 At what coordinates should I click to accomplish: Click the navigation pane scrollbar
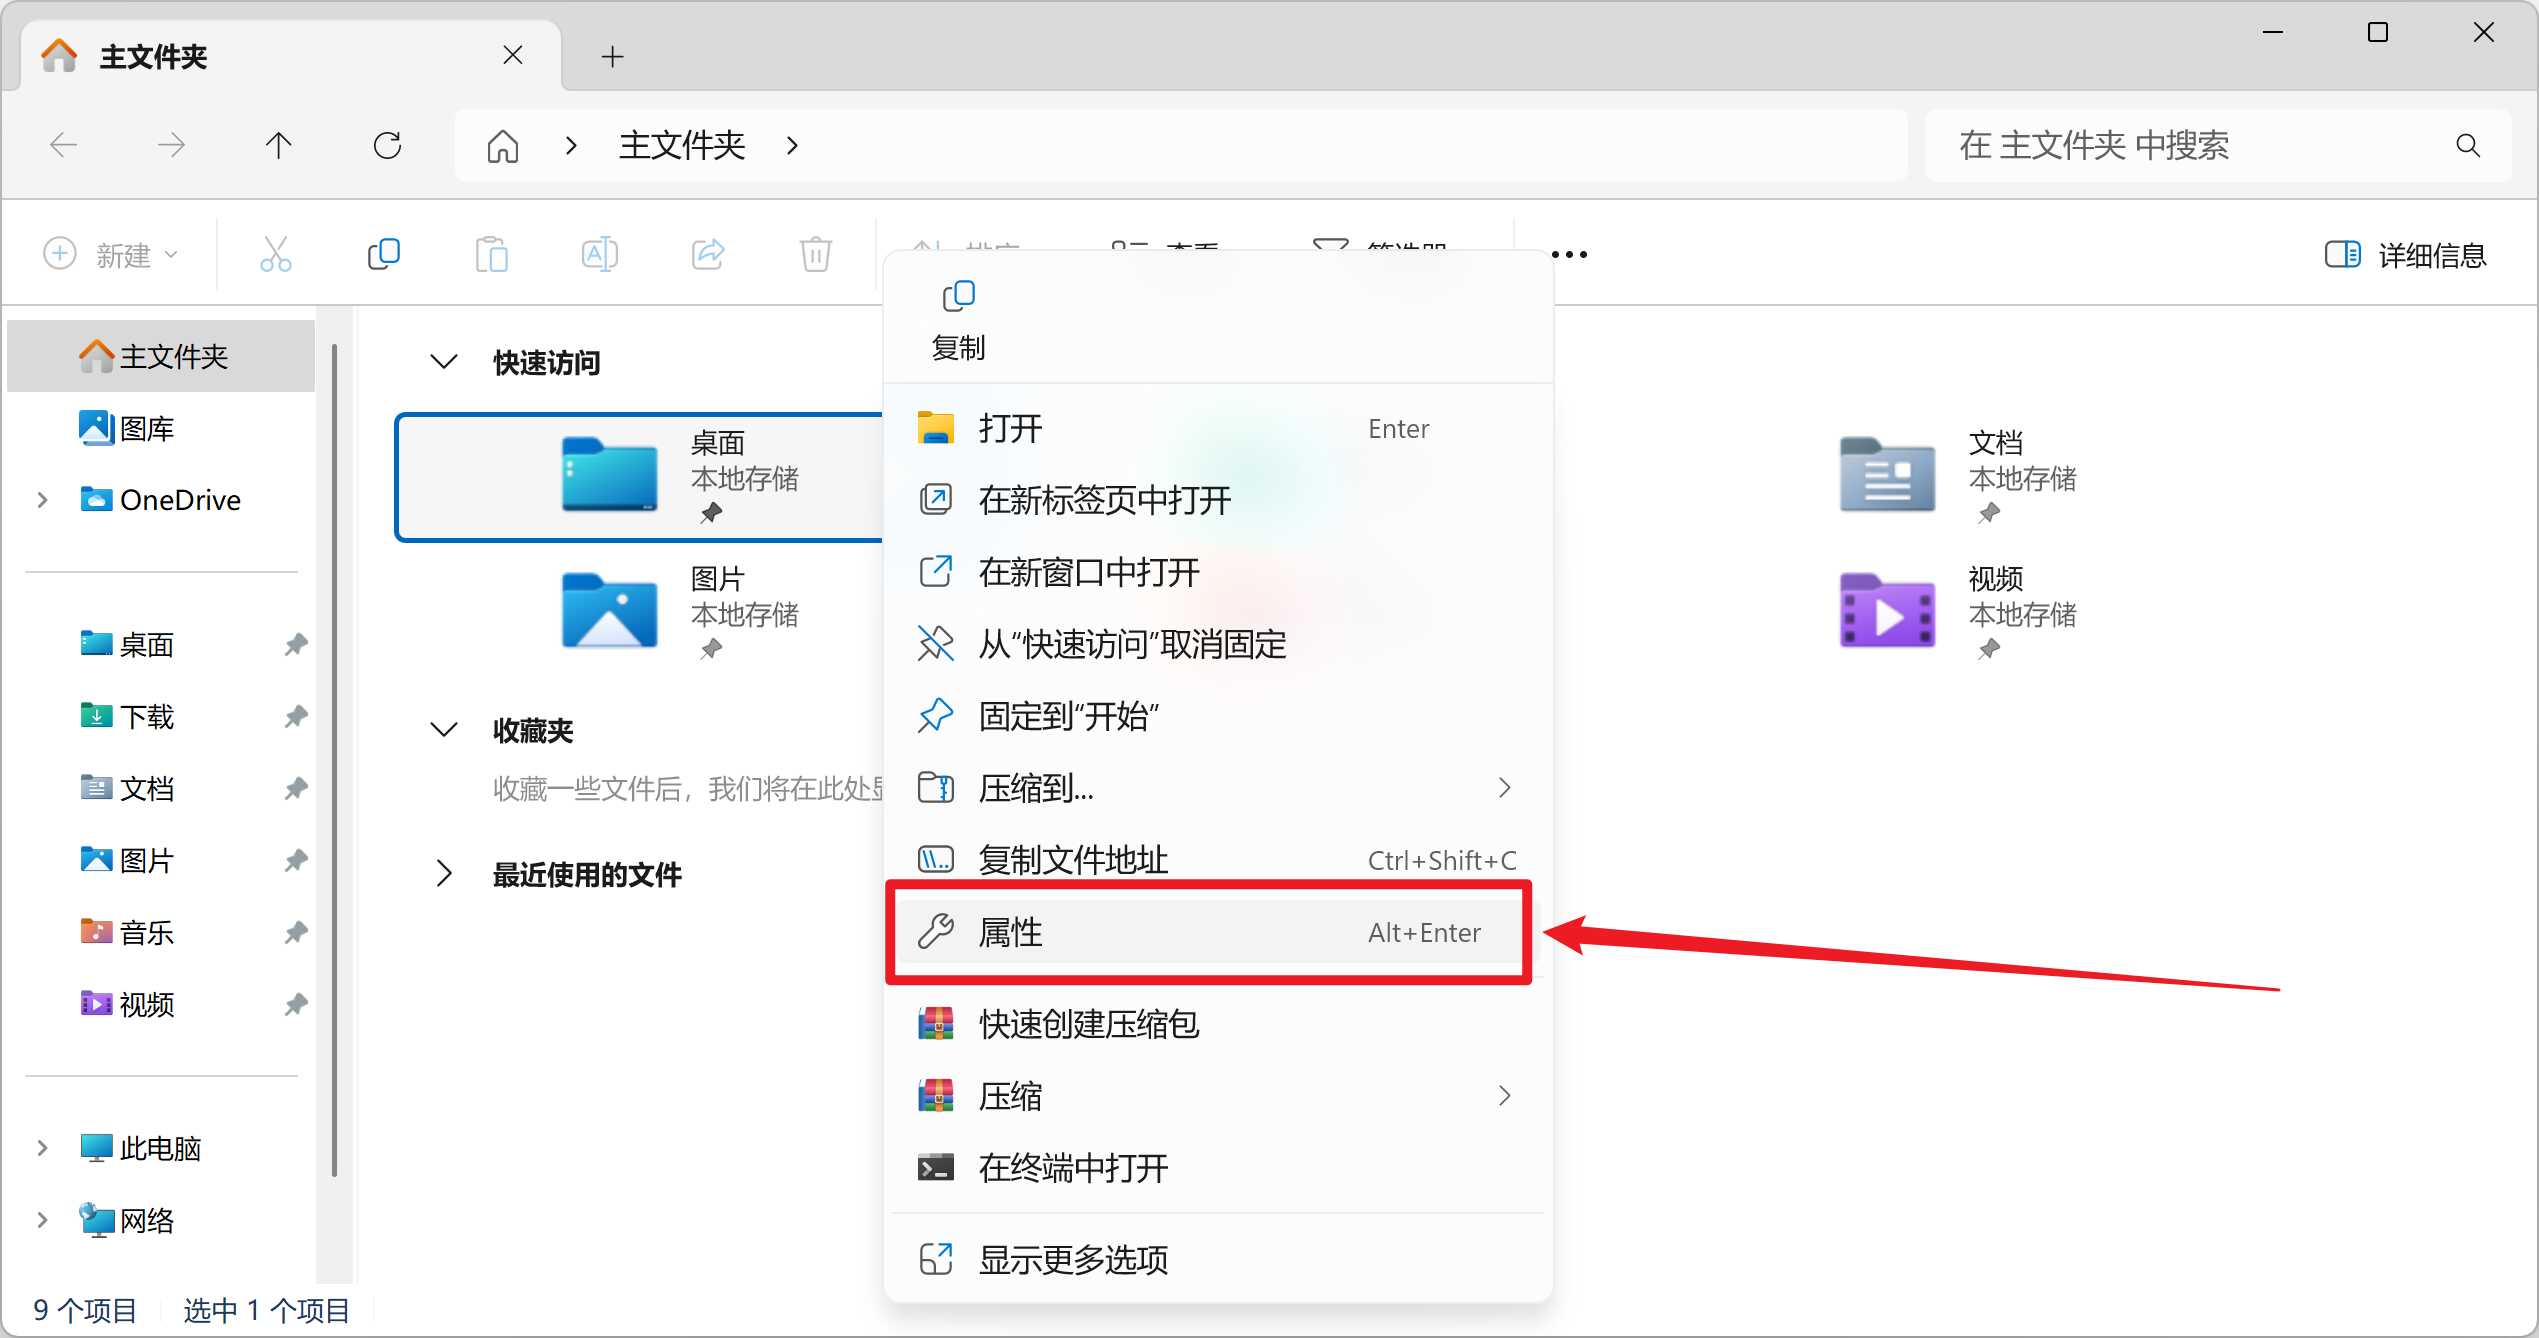[334, 760]
